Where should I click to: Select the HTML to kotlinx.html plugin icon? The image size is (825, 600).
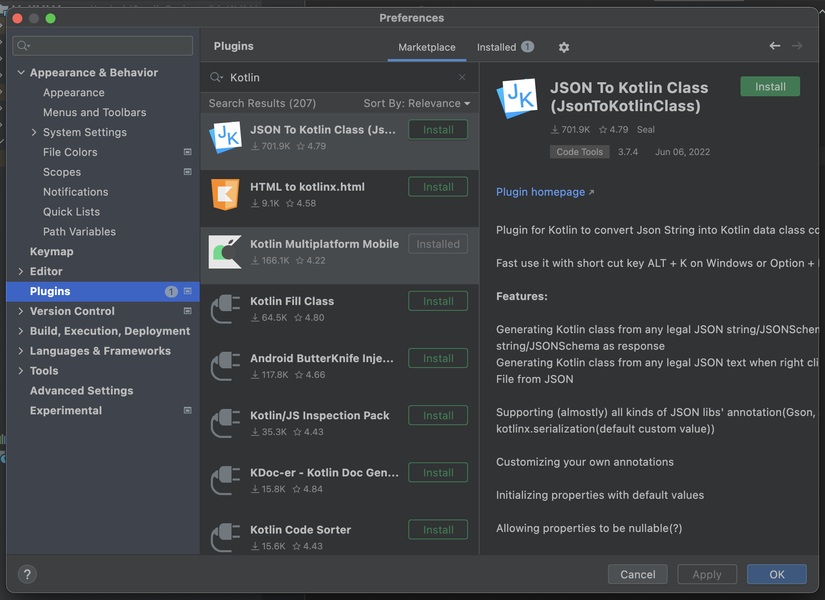pos(225,194)
